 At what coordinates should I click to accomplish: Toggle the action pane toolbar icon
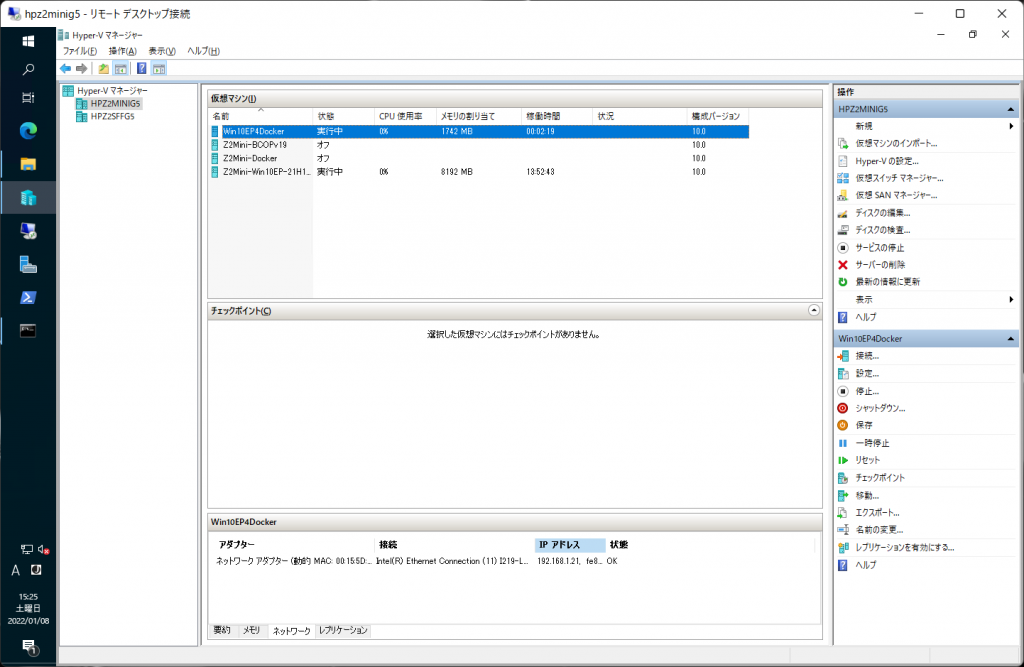tap(159, 69)
